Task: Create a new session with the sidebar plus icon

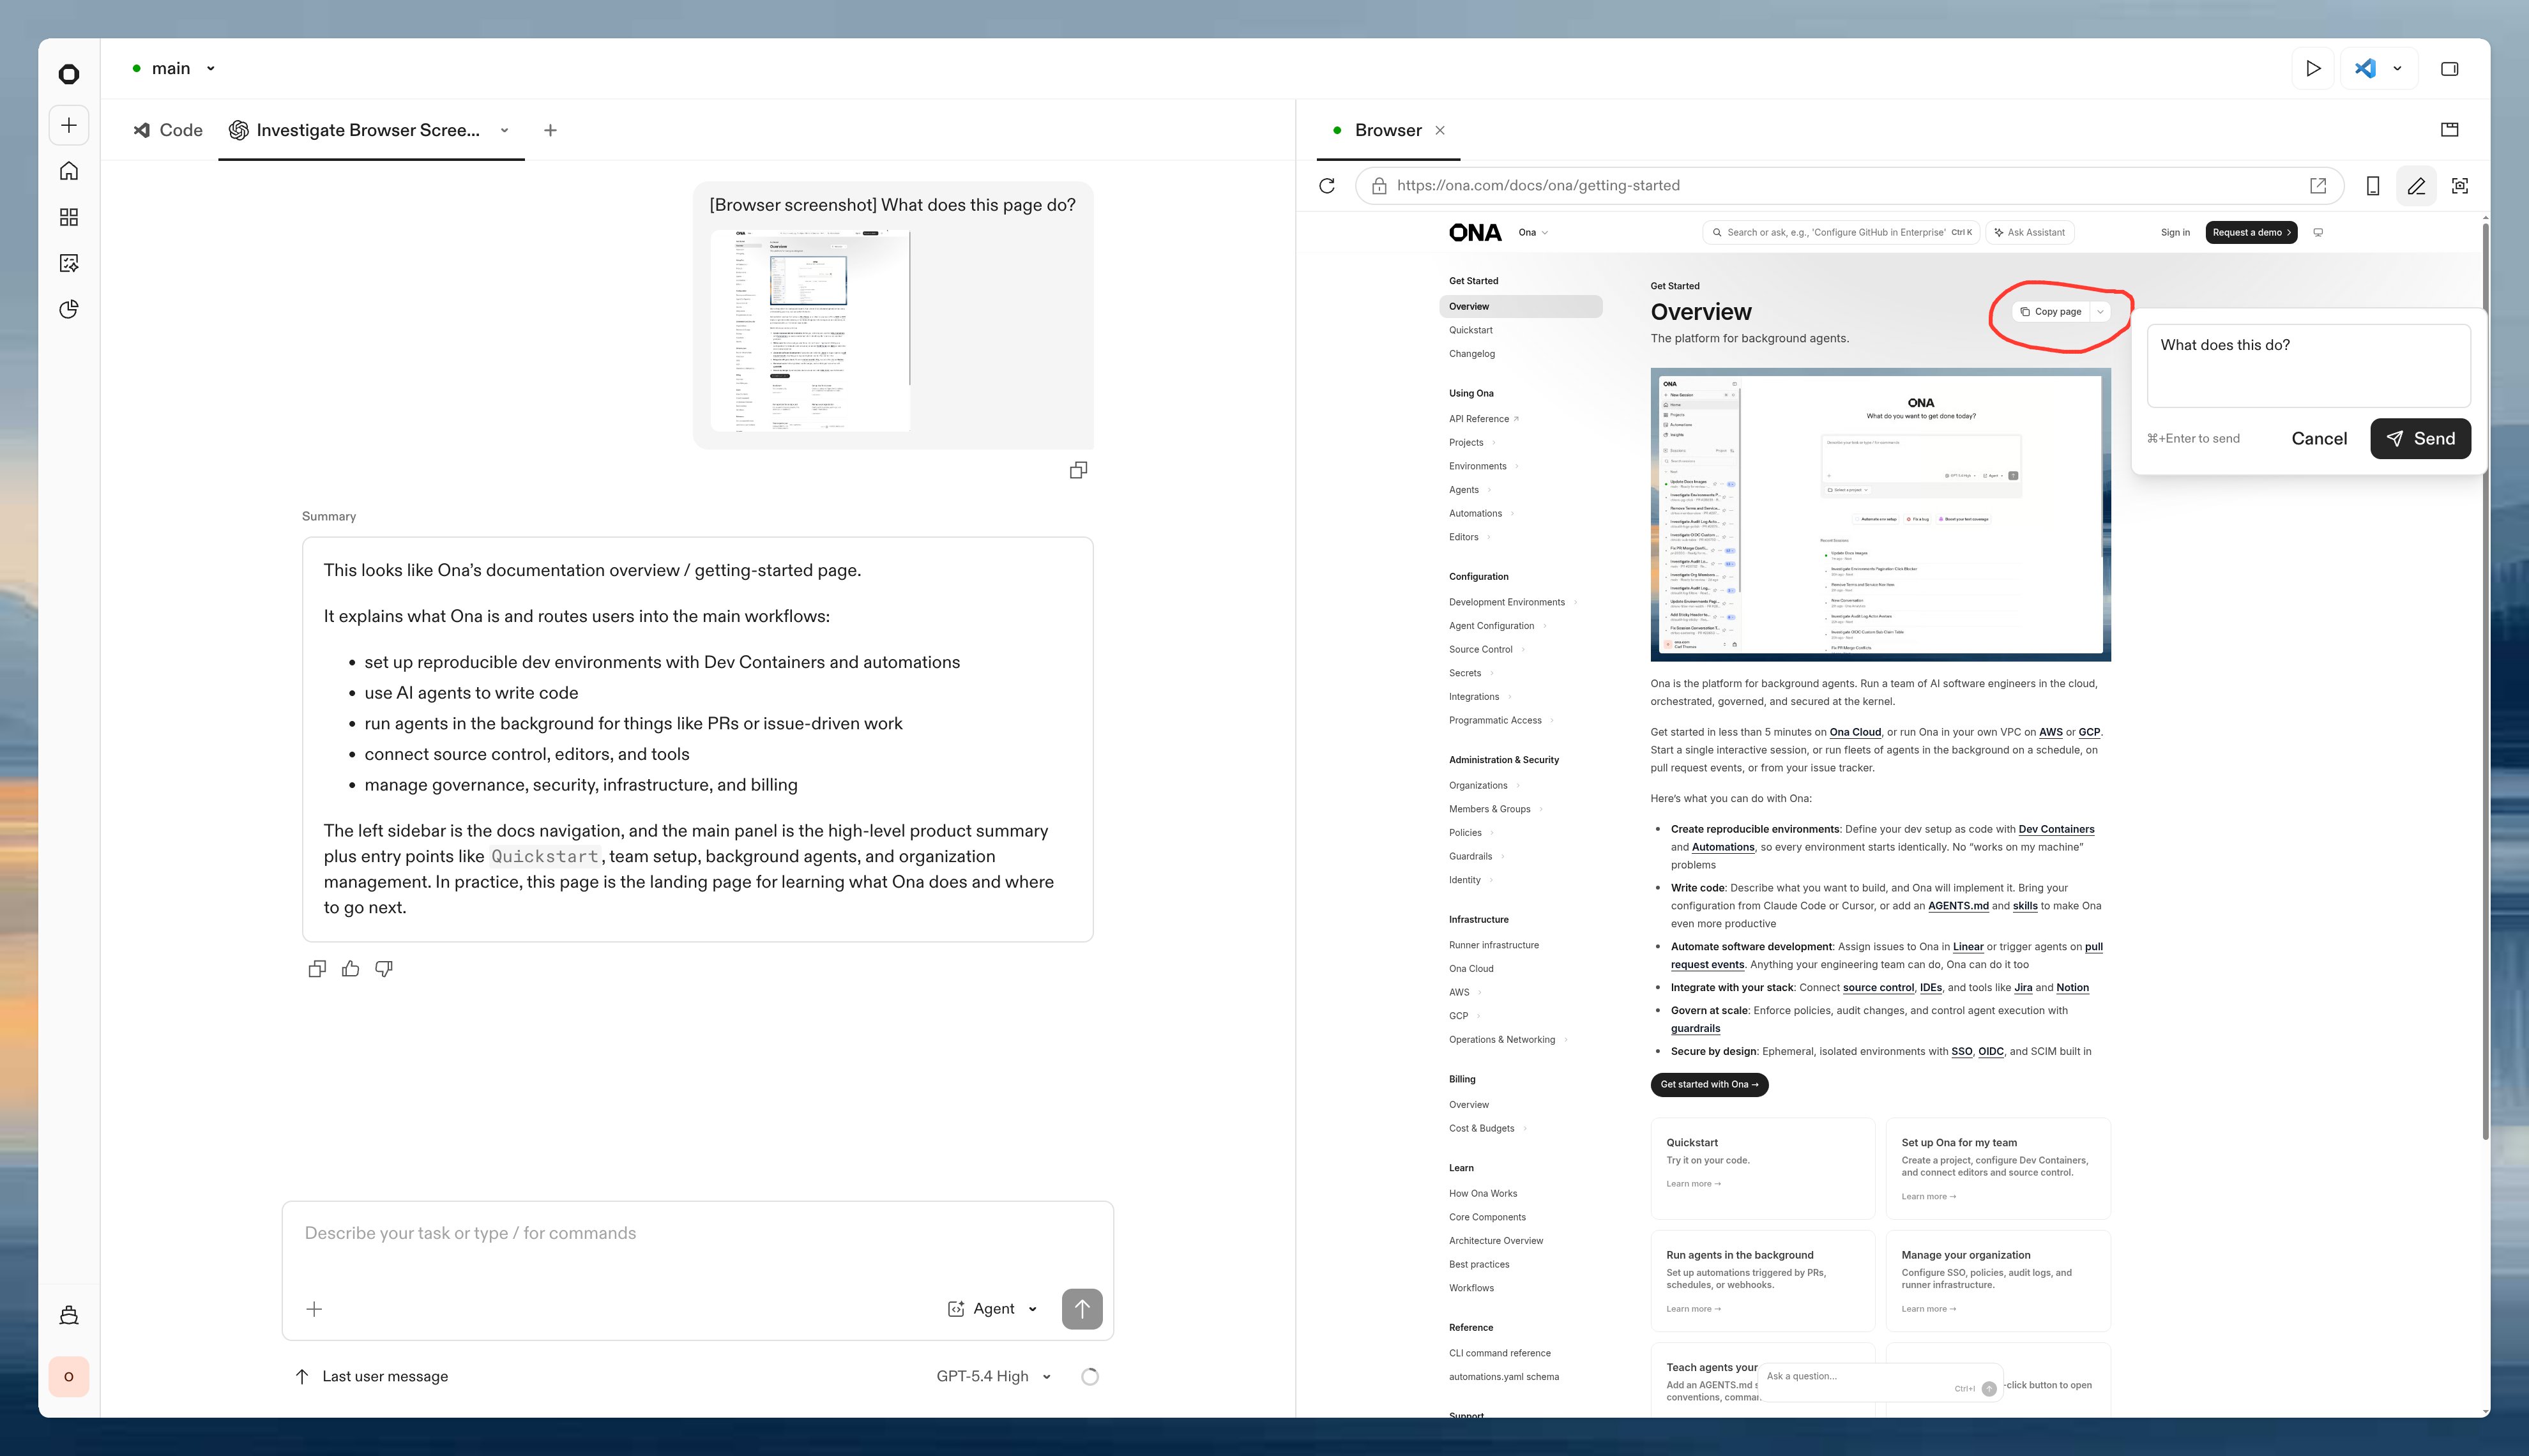Action: (x=69, y=125)
